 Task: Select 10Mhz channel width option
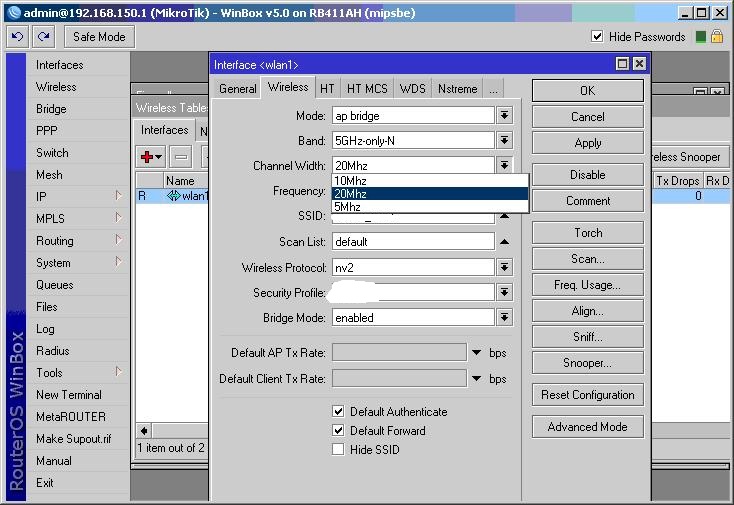point(430,181)
